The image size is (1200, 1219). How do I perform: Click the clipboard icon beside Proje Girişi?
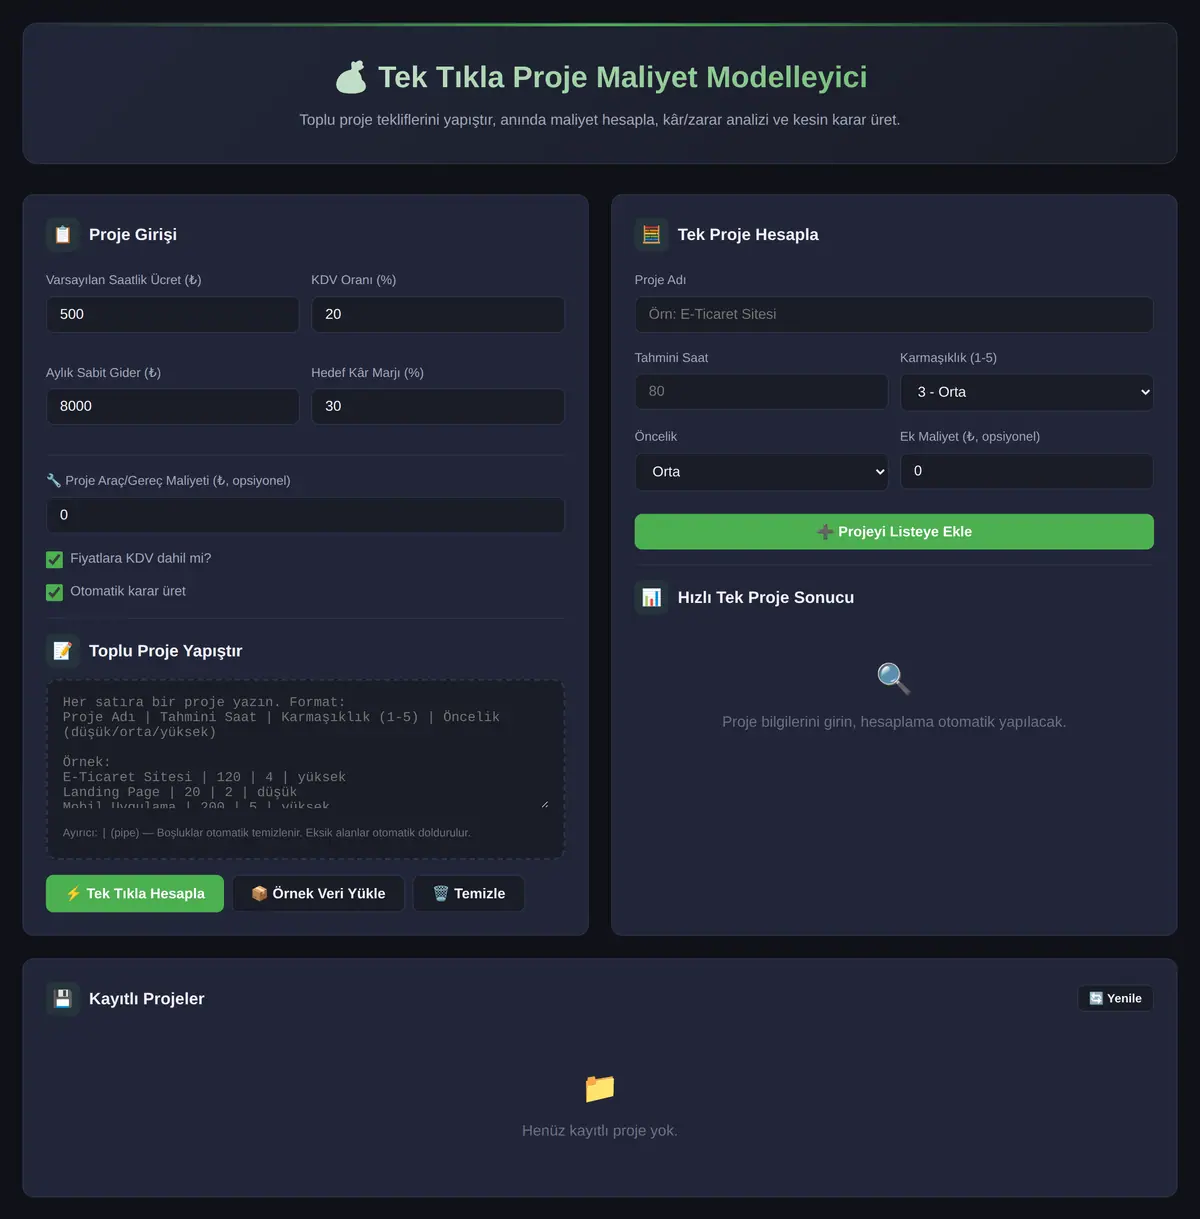coord(63,235)
